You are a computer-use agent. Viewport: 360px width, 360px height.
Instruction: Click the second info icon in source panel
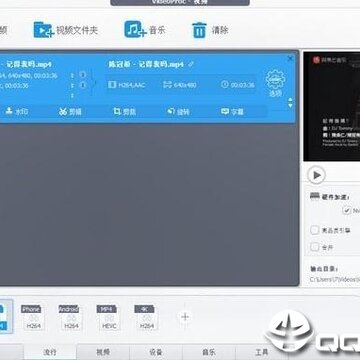tap(83, 85)
